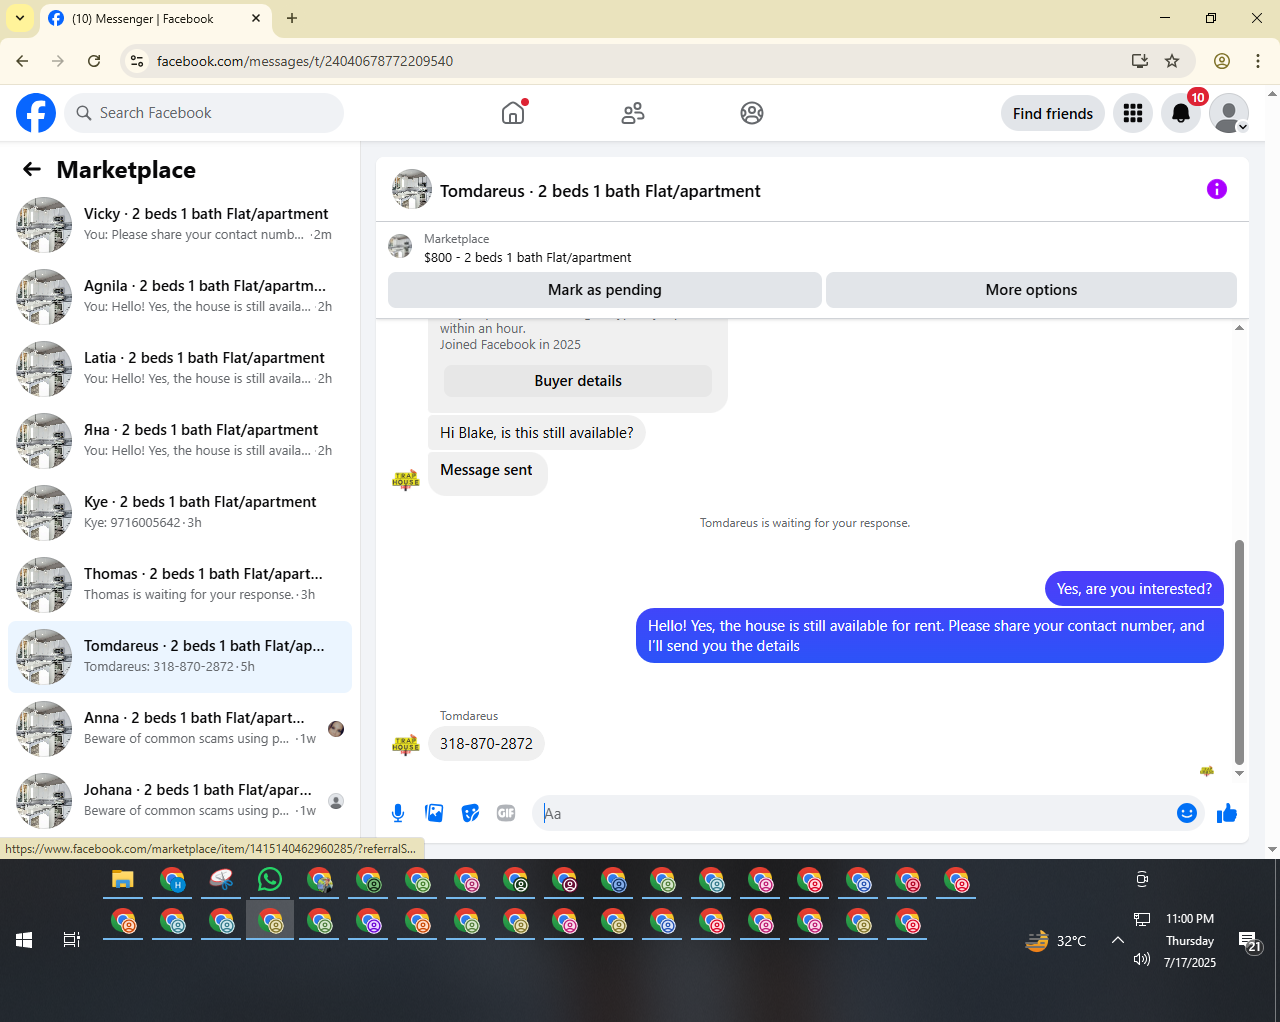1280x1022 pixels.
Task: Open the Windows Start button
Action: [x=24, y=940]
